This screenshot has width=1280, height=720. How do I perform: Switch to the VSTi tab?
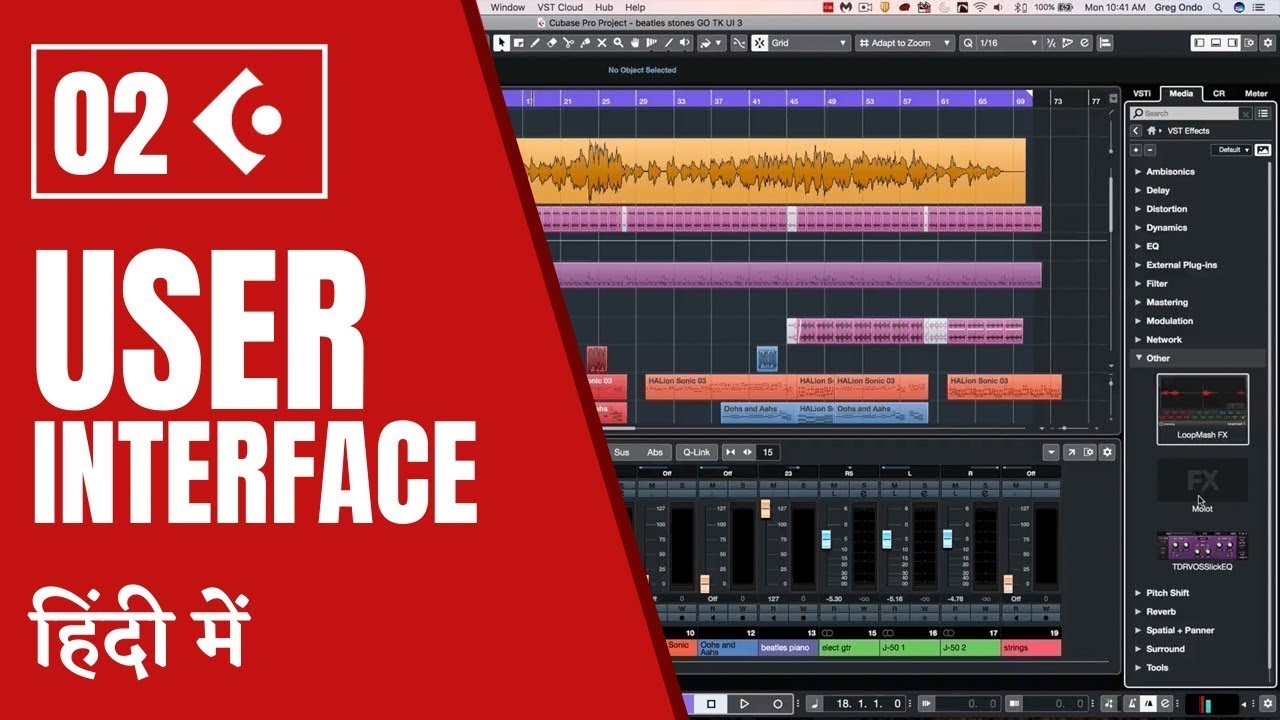point(1141,93)
